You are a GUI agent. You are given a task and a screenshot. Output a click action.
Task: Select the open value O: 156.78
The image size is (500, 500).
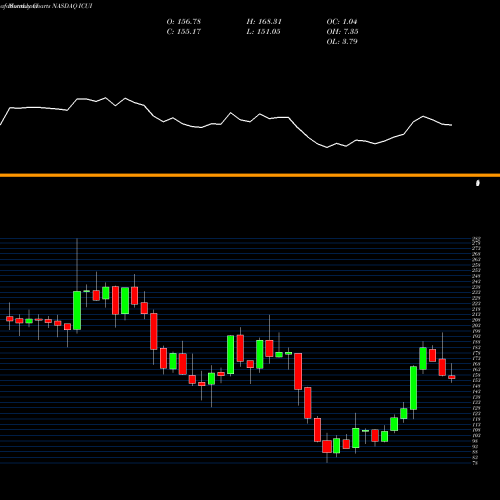[x=184, y=22]
